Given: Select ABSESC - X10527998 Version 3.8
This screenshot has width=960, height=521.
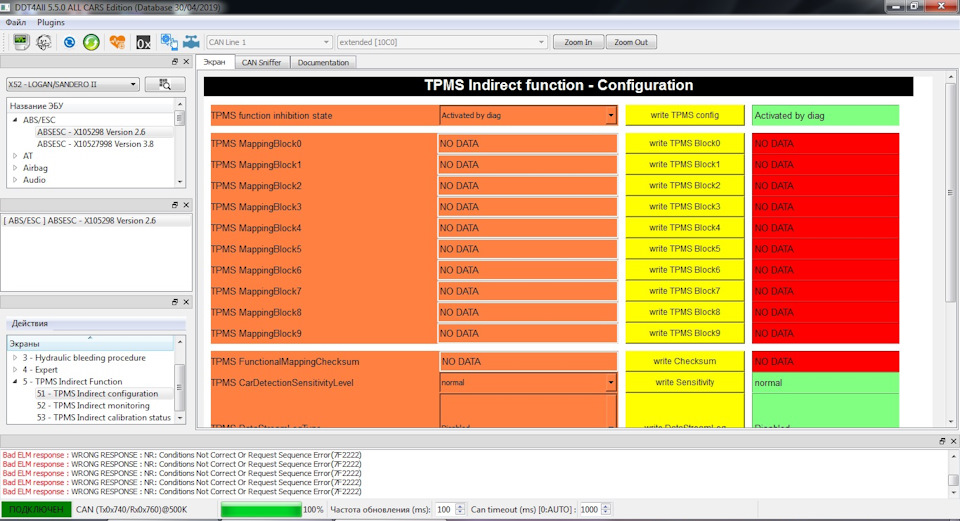Looking at the screenshot, I should 96,144.
